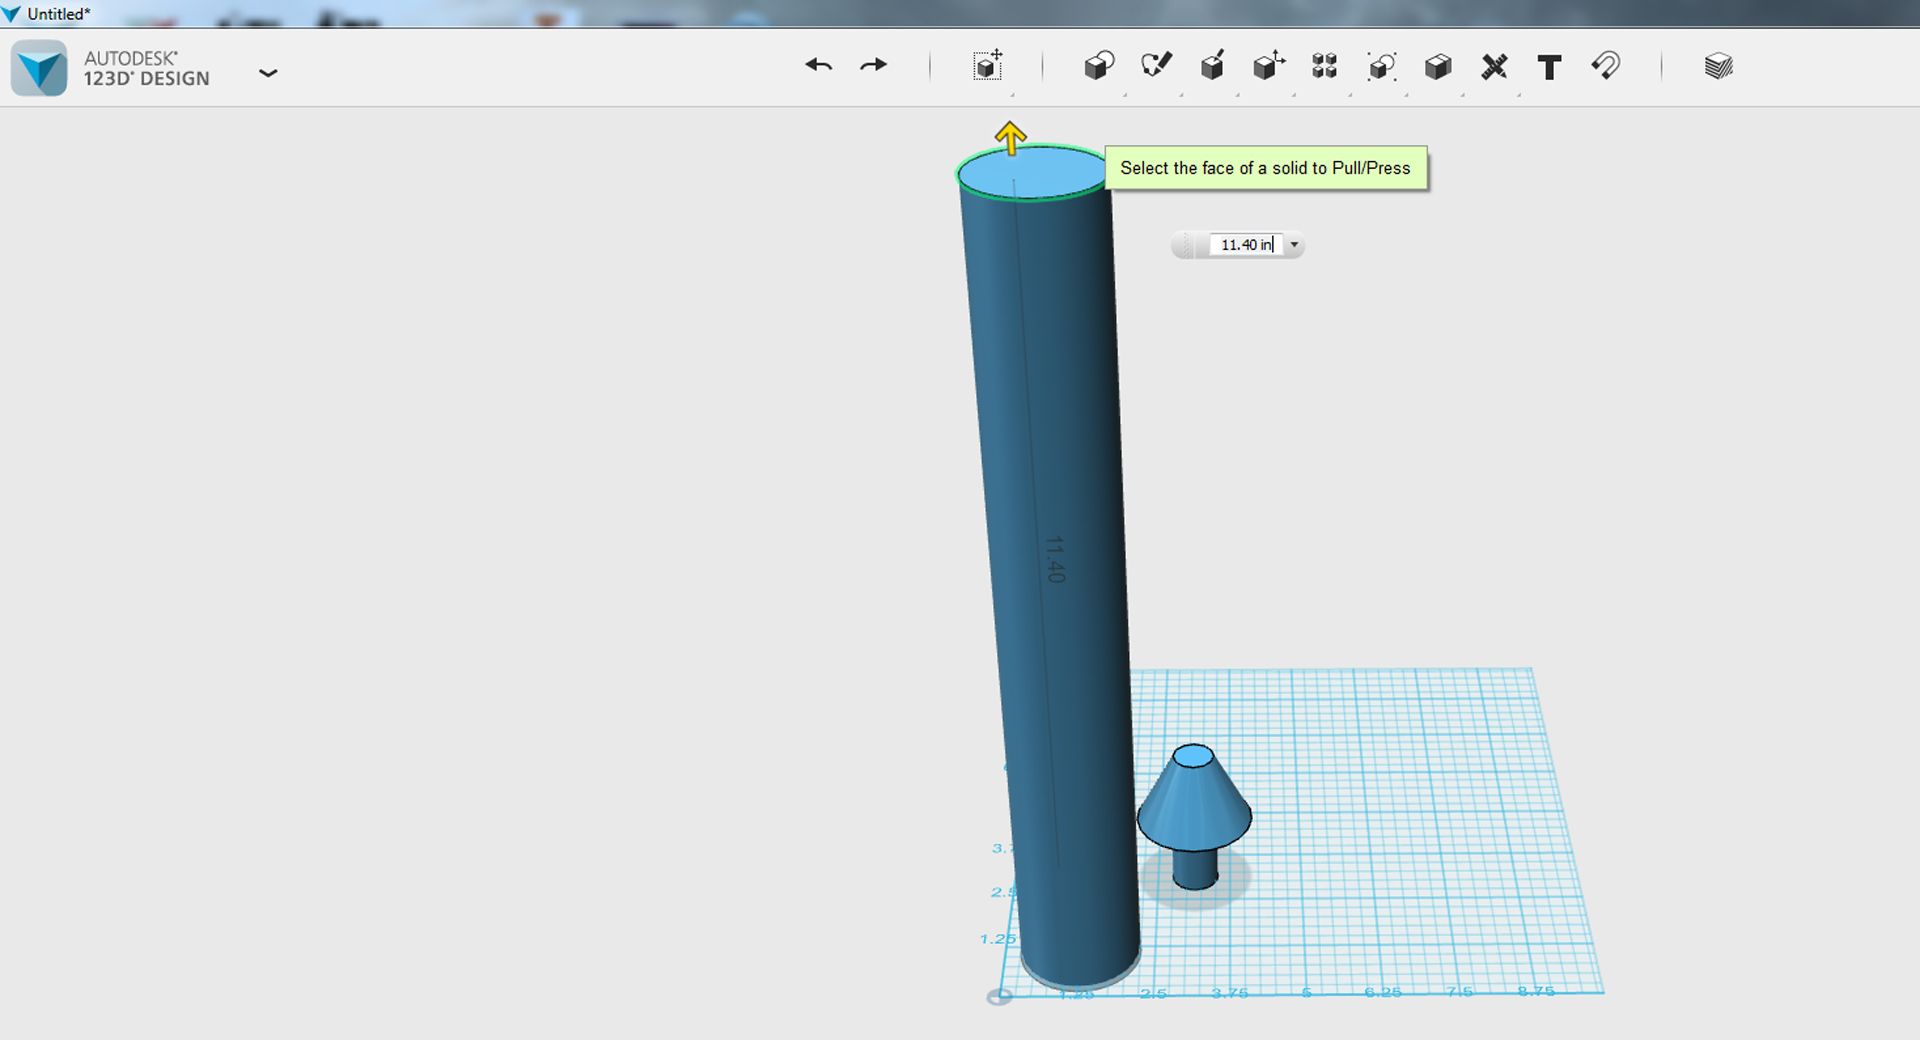
Task: Click the 11.40 in distance input field
Action: (x=1246, y=245)
